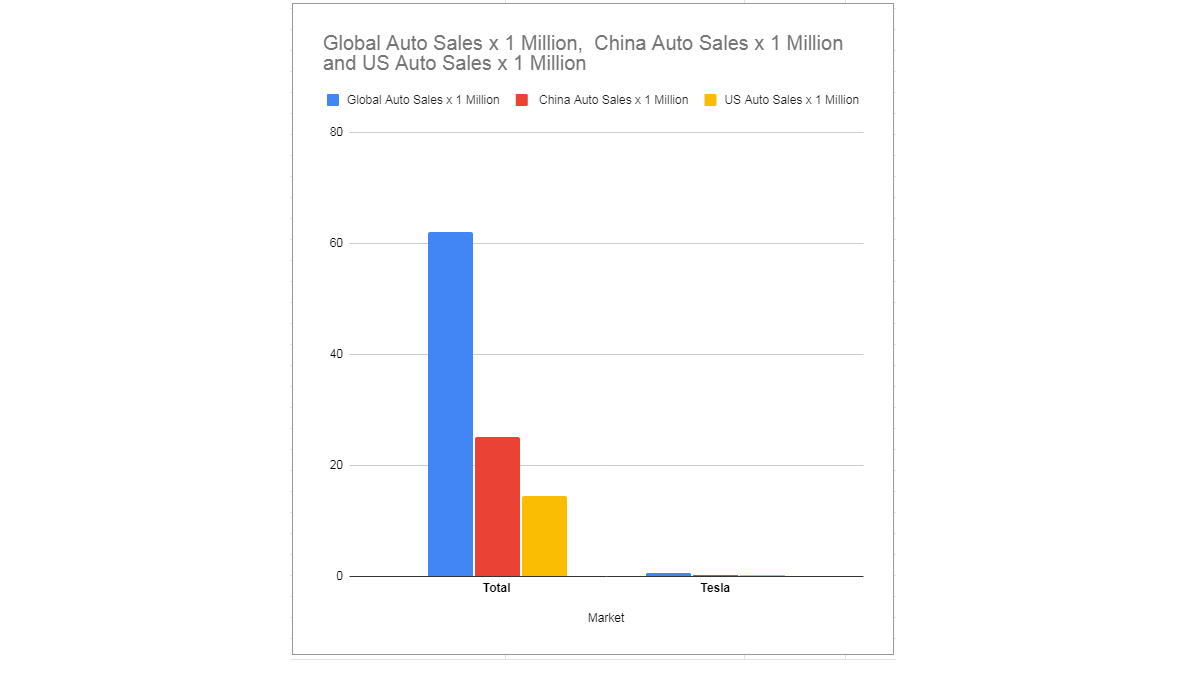Click the 0 vertical axis label
The height and width of the screenshot is (675, 1200).
click(x=339, y=576)
